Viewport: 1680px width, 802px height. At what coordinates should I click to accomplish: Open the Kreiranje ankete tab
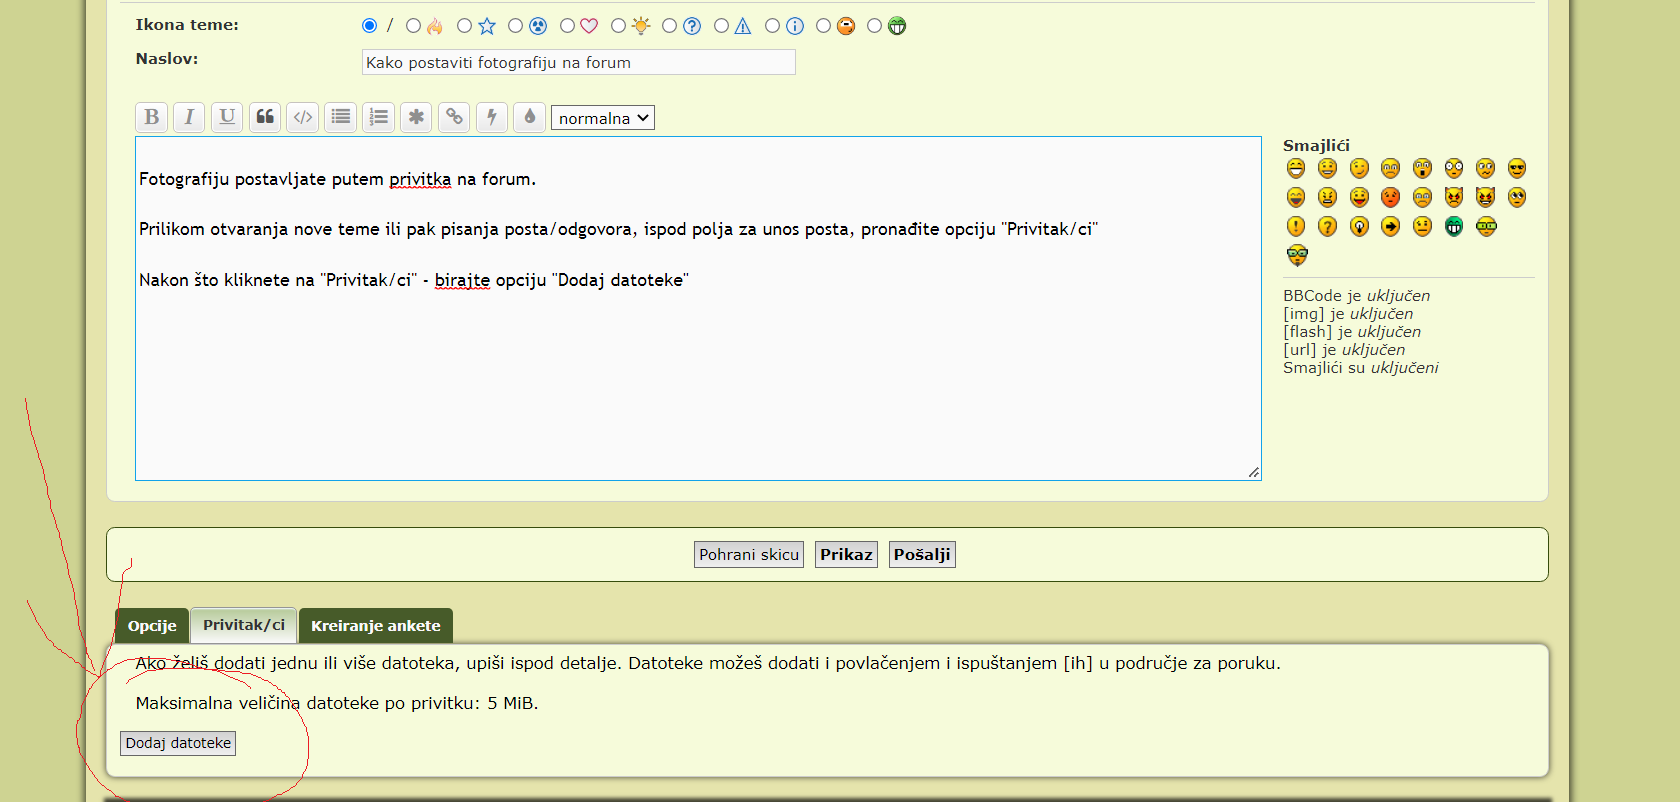click(375, 626)
